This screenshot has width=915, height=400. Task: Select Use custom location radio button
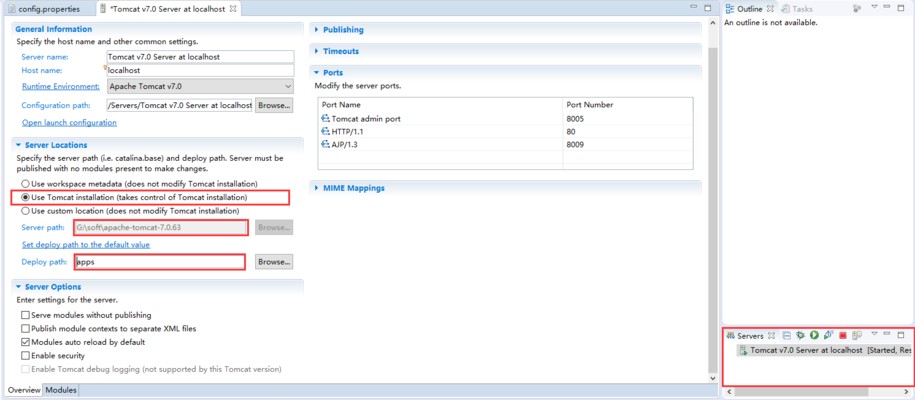click(x=25, y=211)
